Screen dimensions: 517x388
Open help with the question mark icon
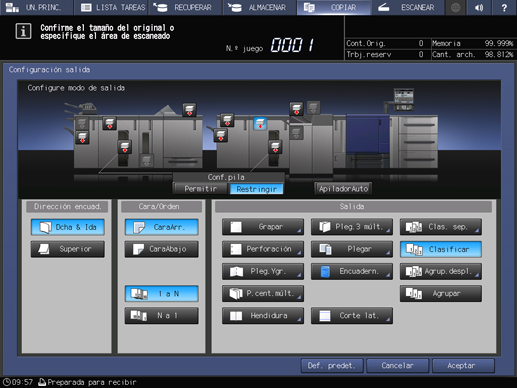(504, 7)
